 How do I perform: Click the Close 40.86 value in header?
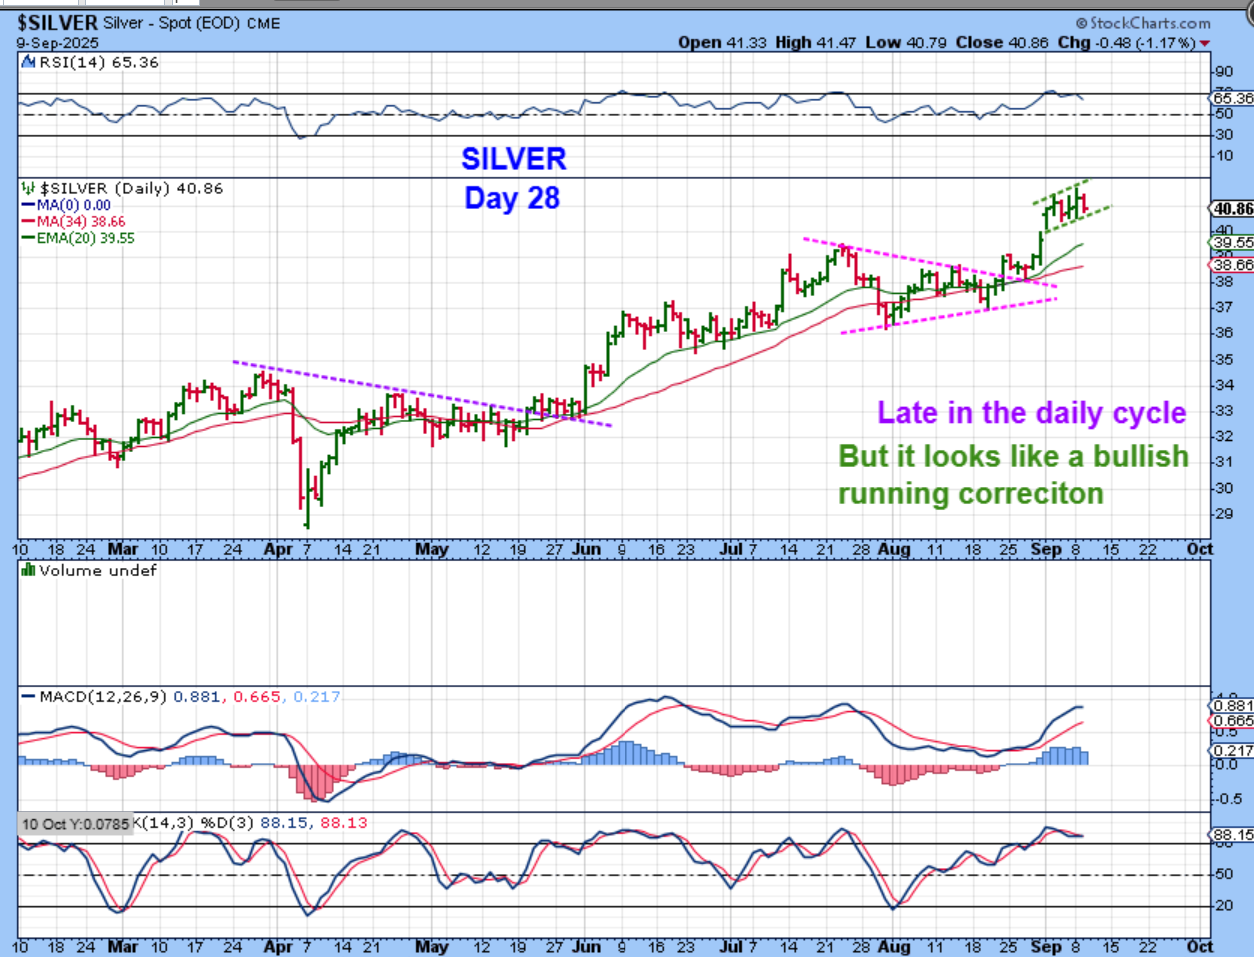point(1002,42)
